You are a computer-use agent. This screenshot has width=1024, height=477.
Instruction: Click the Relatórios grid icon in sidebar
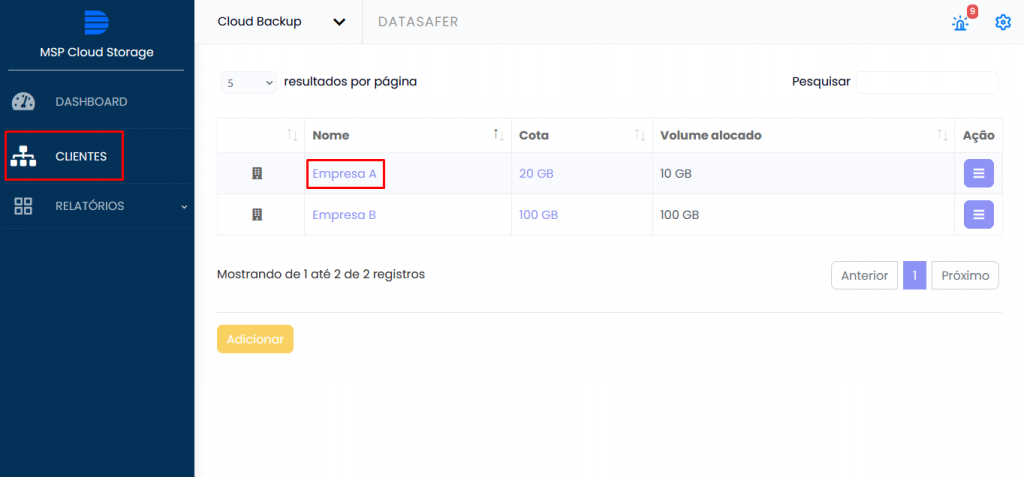point(24,206)
